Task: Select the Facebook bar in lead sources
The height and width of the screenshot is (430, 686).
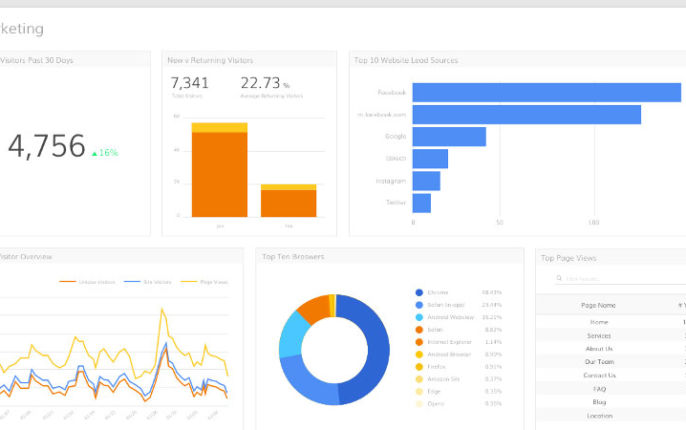Action: [x=546, y=92]
